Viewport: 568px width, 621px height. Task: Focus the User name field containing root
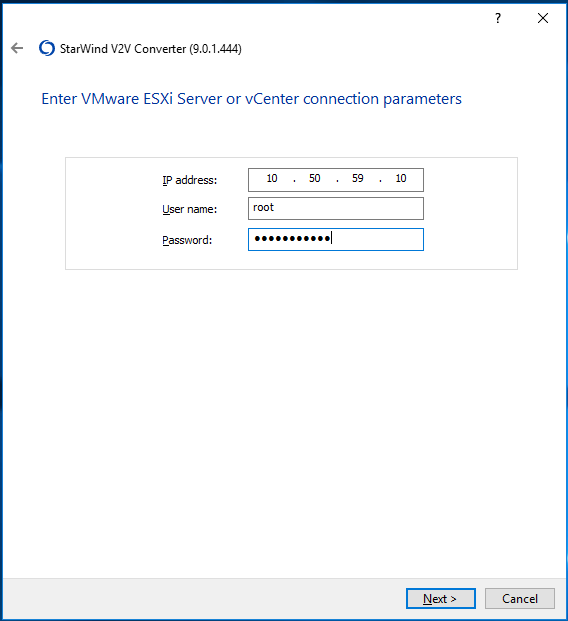(x=336, y=208)
